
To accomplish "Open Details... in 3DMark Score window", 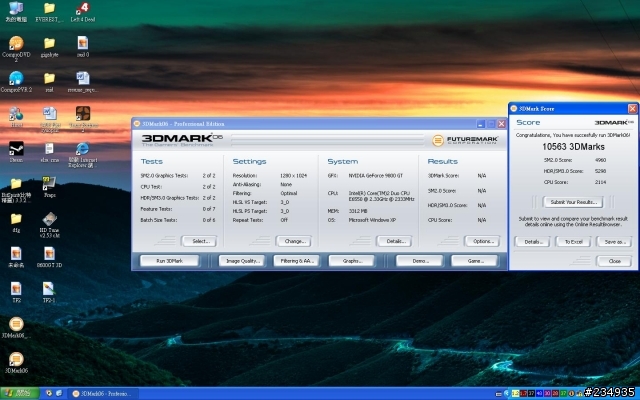I will pos(532,242).
